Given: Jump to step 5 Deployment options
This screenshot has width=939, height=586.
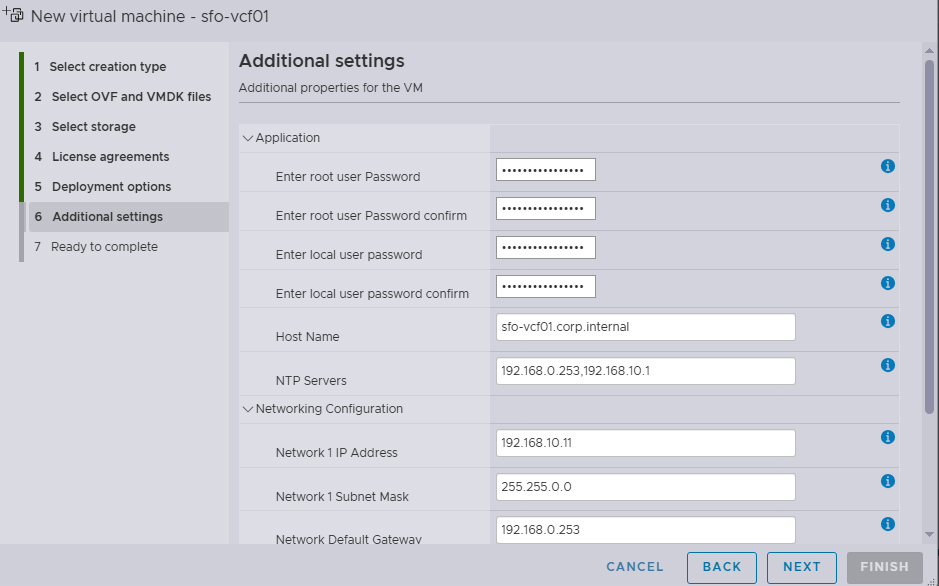Looking at the screenshot, I should pyautogui.click(x=111, y=187).
